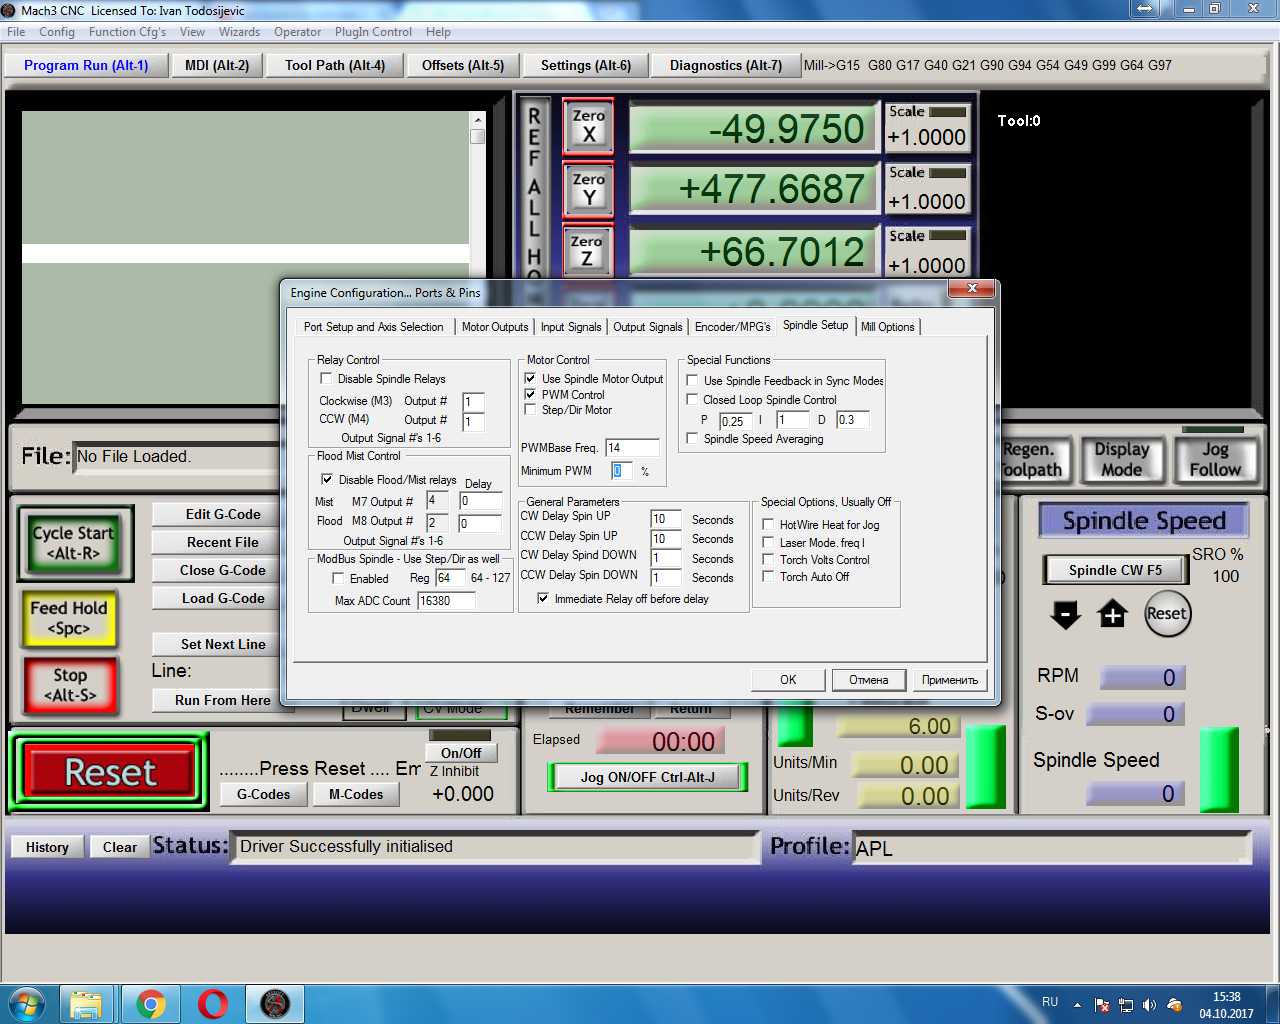Click OK in Engine Configuration dialog
Image resolution: width=1280 pixels, height=1024 pixels.
[788, 680]
